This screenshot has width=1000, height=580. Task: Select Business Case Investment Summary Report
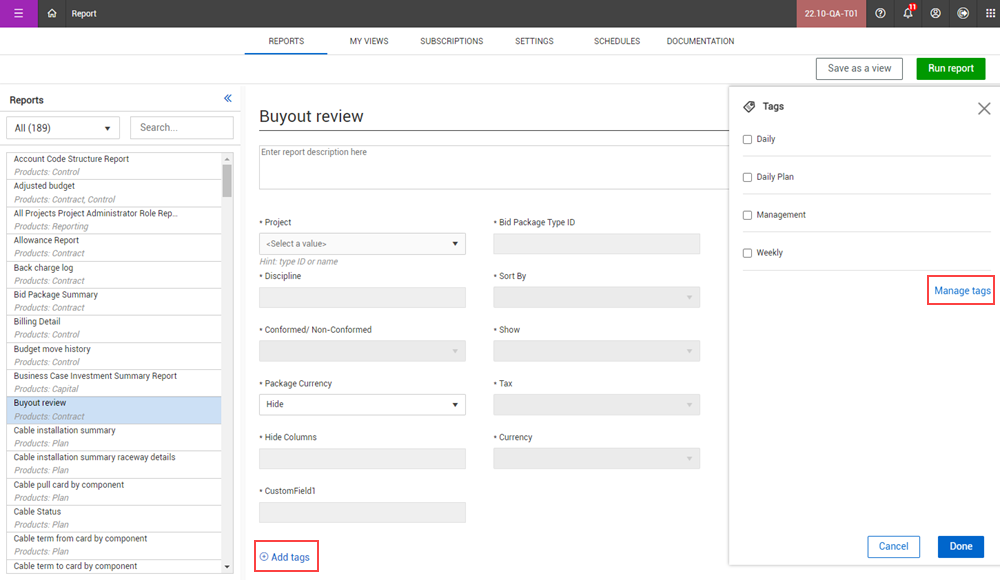tap(114, 382)
